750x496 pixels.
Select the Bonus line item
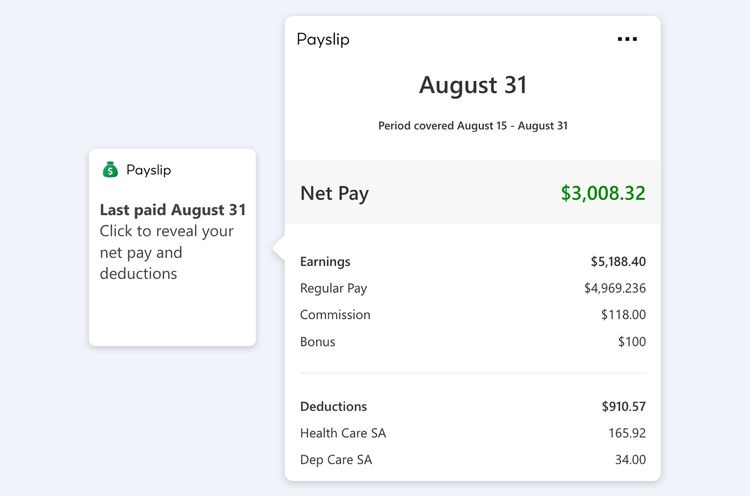[x=318, y=342]
